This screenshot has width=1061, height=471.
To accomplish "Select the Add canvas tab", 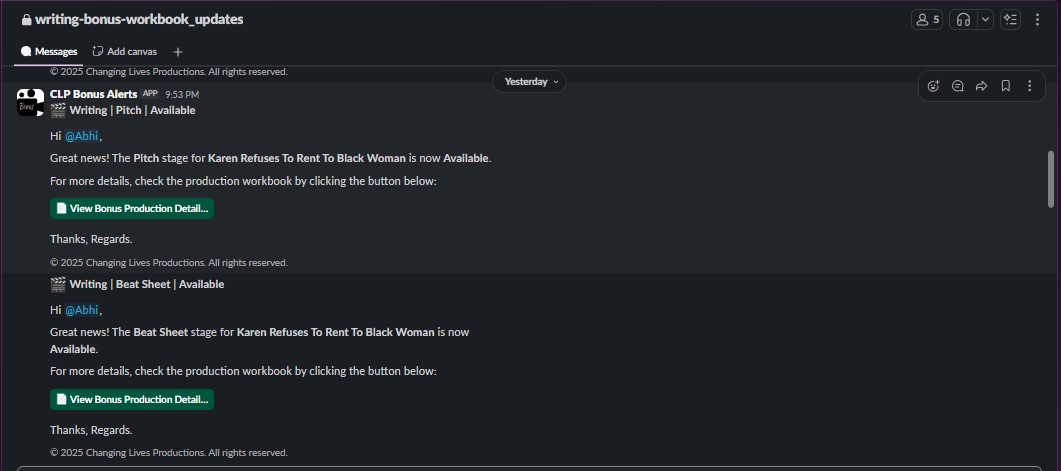I will tap(125, 51).
